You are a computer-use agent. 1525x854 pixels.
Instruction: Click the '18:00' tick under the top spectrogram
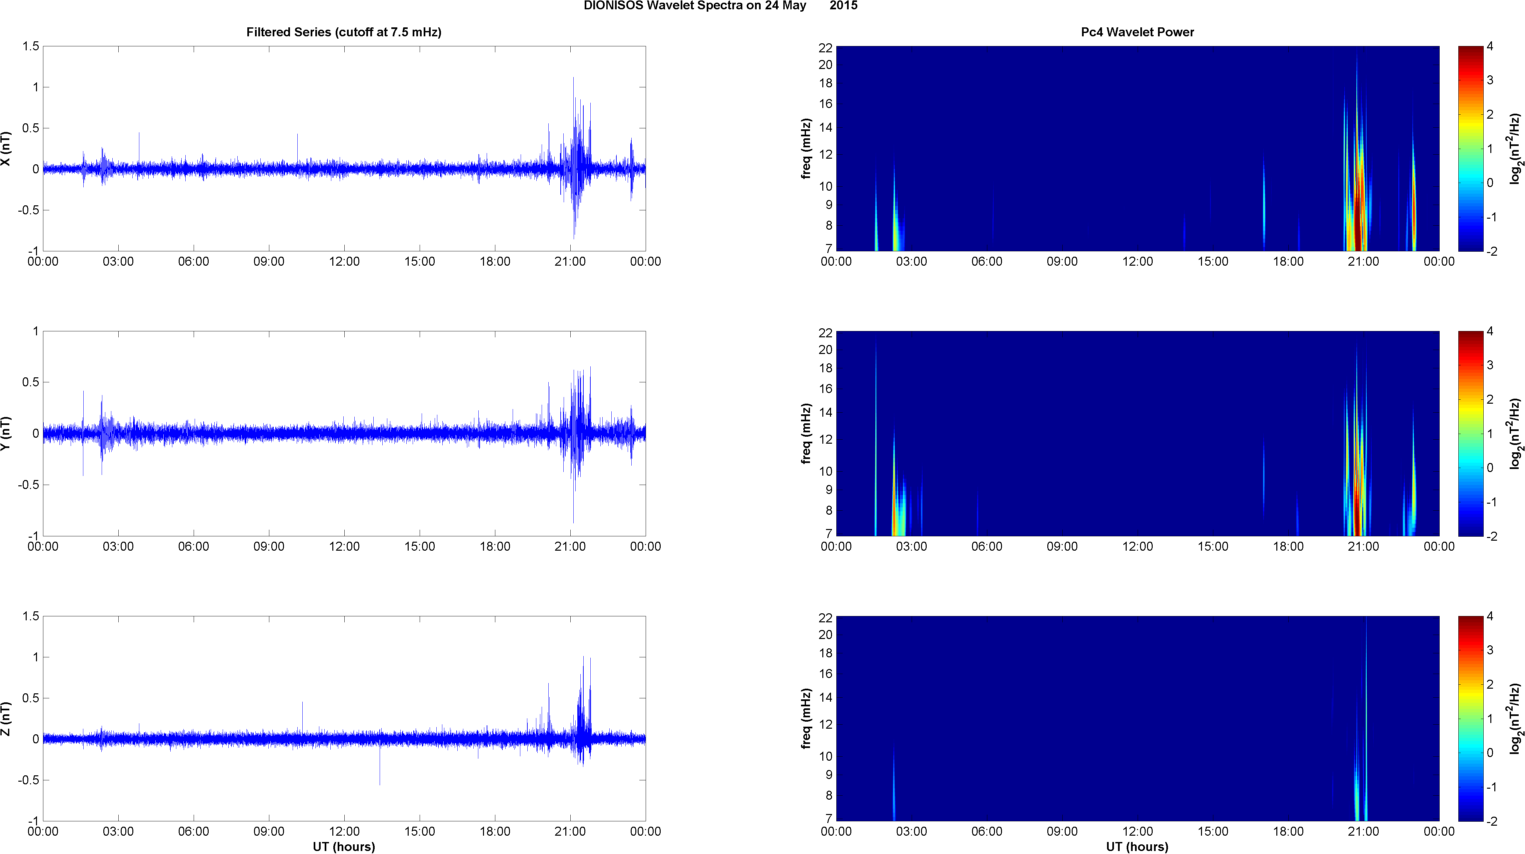pos(1288,262)
